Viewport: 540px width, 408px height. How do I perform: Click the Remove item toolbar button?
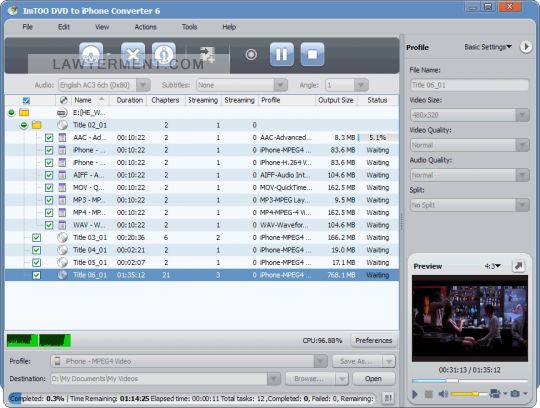tap(133, 54)
